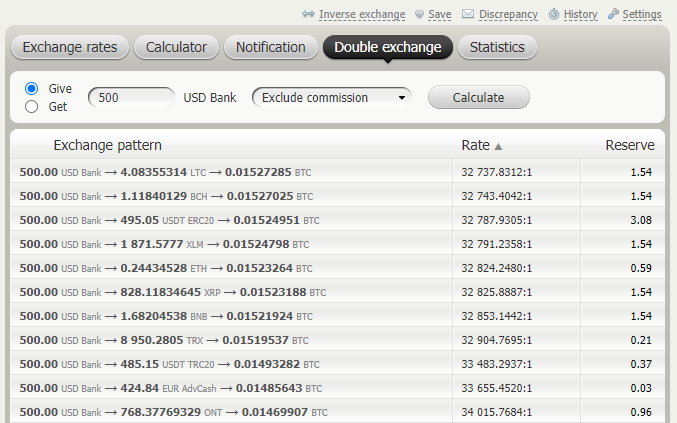
Task: Click the Calculate button
Action: tap(478, 98)
